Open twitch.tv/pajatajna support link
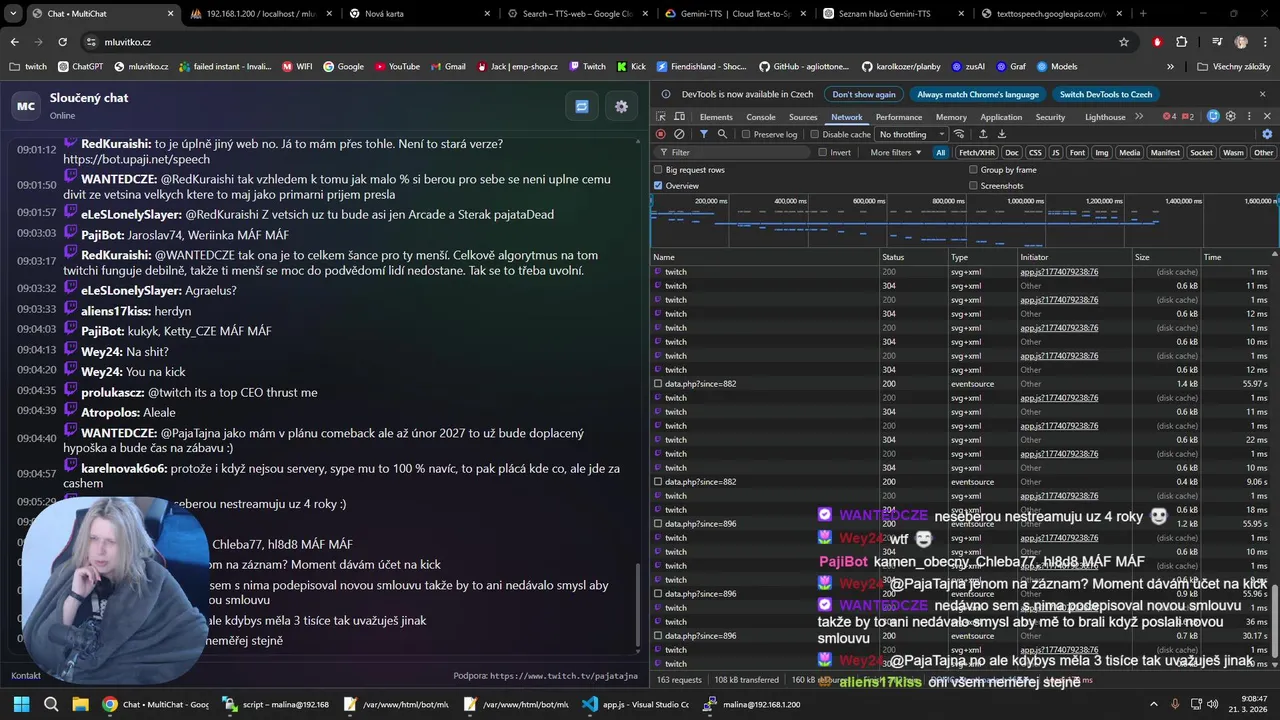 pyautogui.click(x=564, y=676)
